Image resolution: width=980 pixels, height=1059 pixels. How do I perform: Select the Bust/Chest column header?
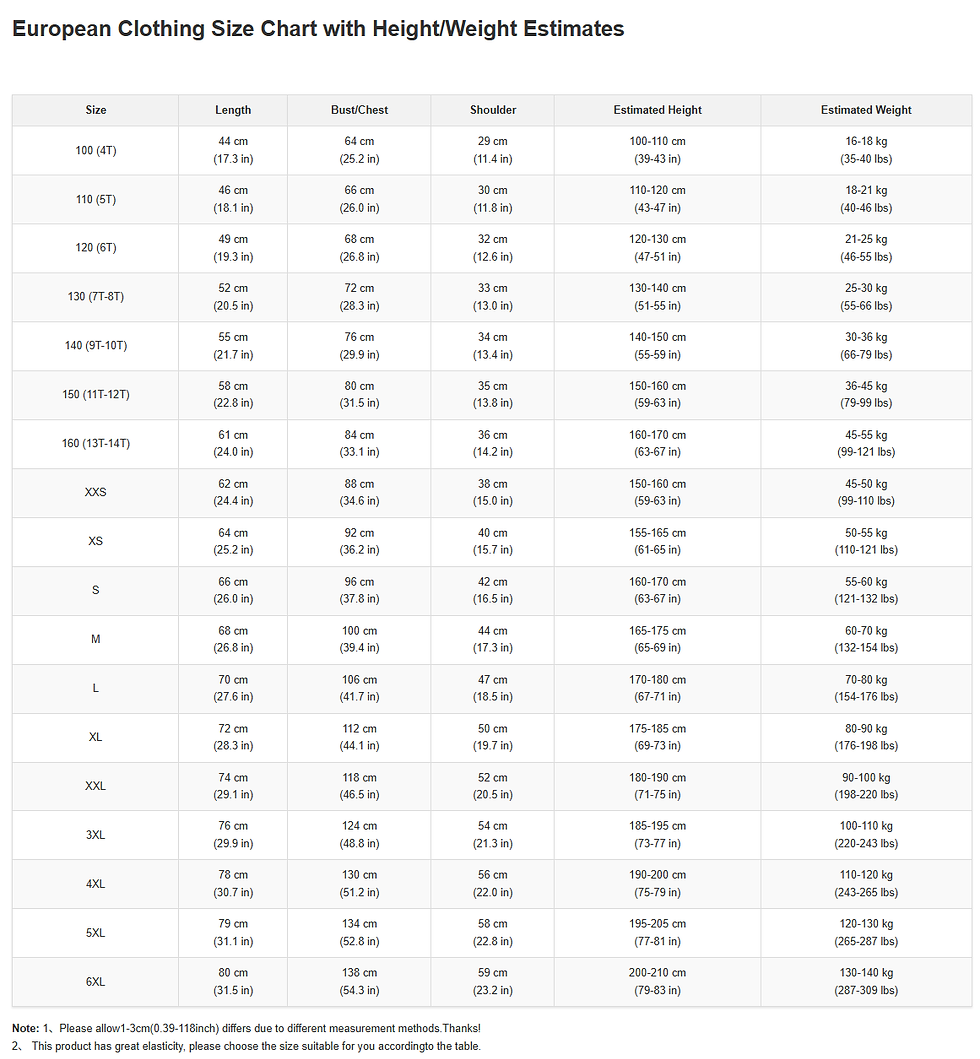pyautogui.click(x=359, y=110)
